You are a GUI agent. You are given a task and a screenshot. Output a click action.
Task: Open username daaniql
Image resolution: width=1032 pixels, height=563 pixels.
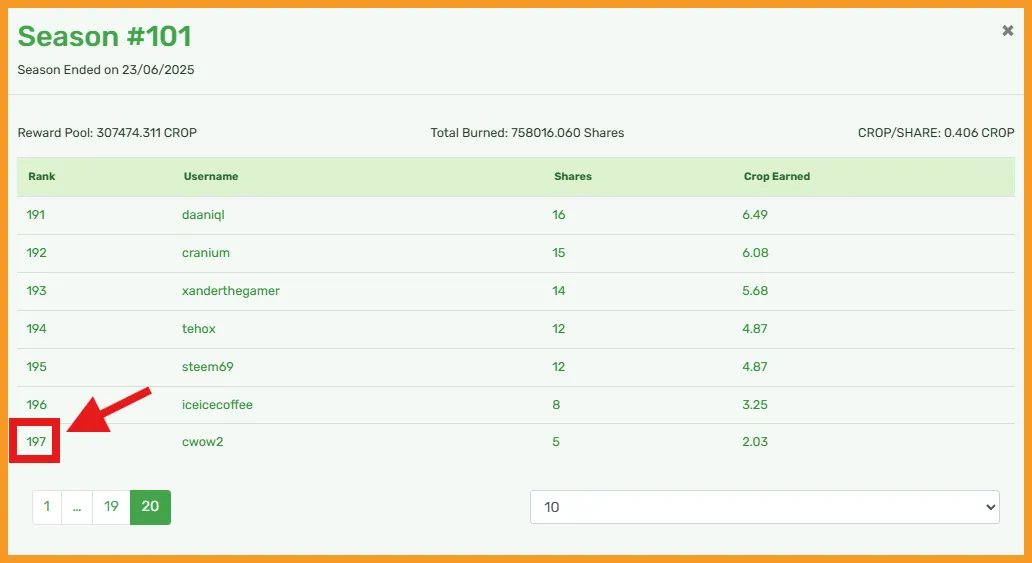(x=203, y=215)
